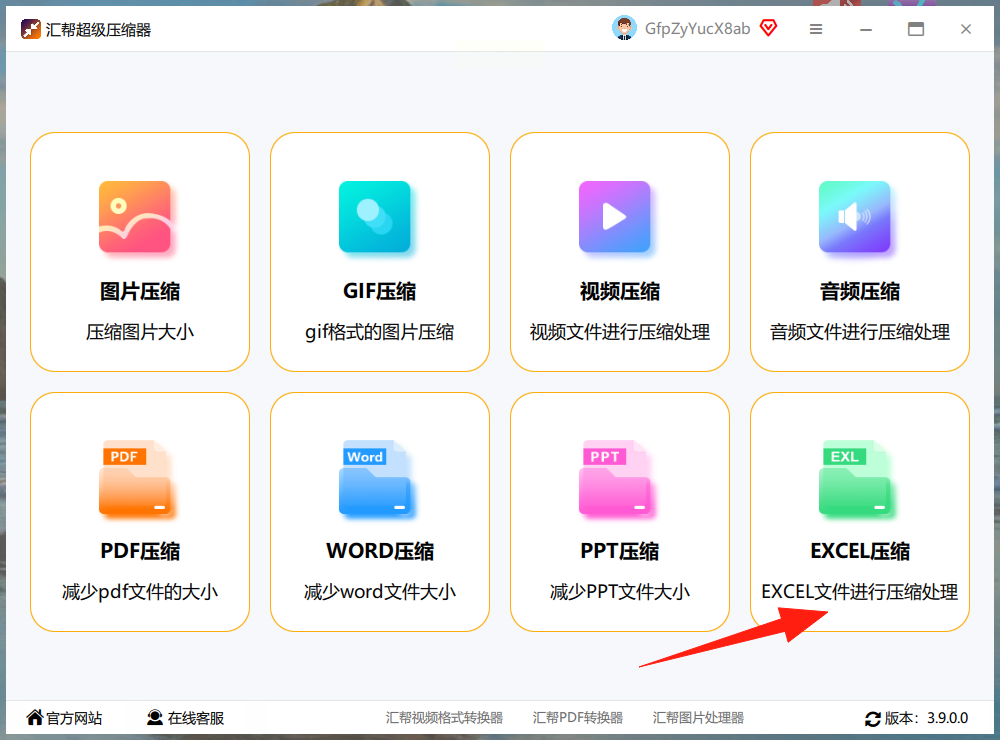Open 汇帮视频格式转换器 link
This screenshot has width=1000, height=740.
coord(444,718)
